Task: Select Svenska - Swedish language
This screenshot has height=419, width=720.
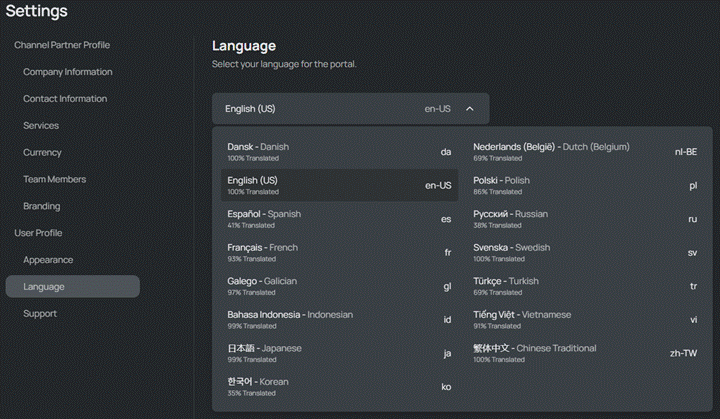Action: coord(585,253)
